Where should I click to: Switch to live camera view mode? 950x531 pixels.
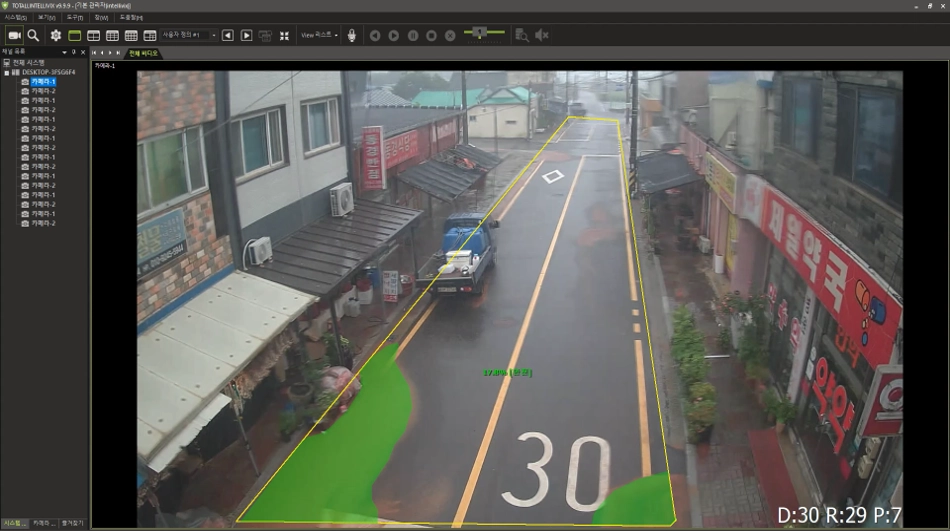coord(15,35)
